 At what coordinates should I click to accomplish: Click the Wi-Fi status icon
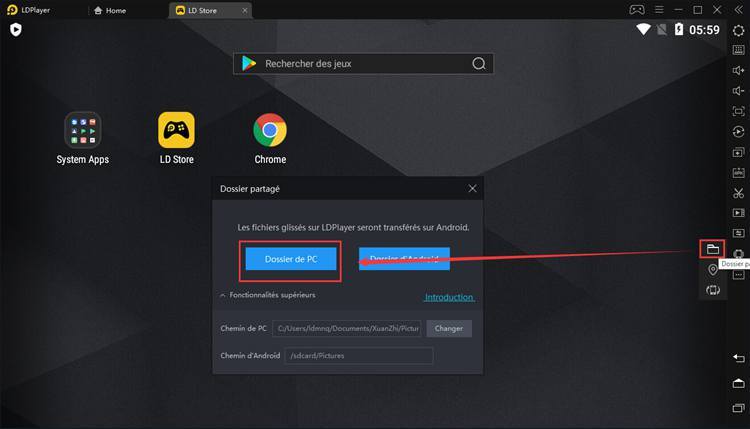(643, 30)
